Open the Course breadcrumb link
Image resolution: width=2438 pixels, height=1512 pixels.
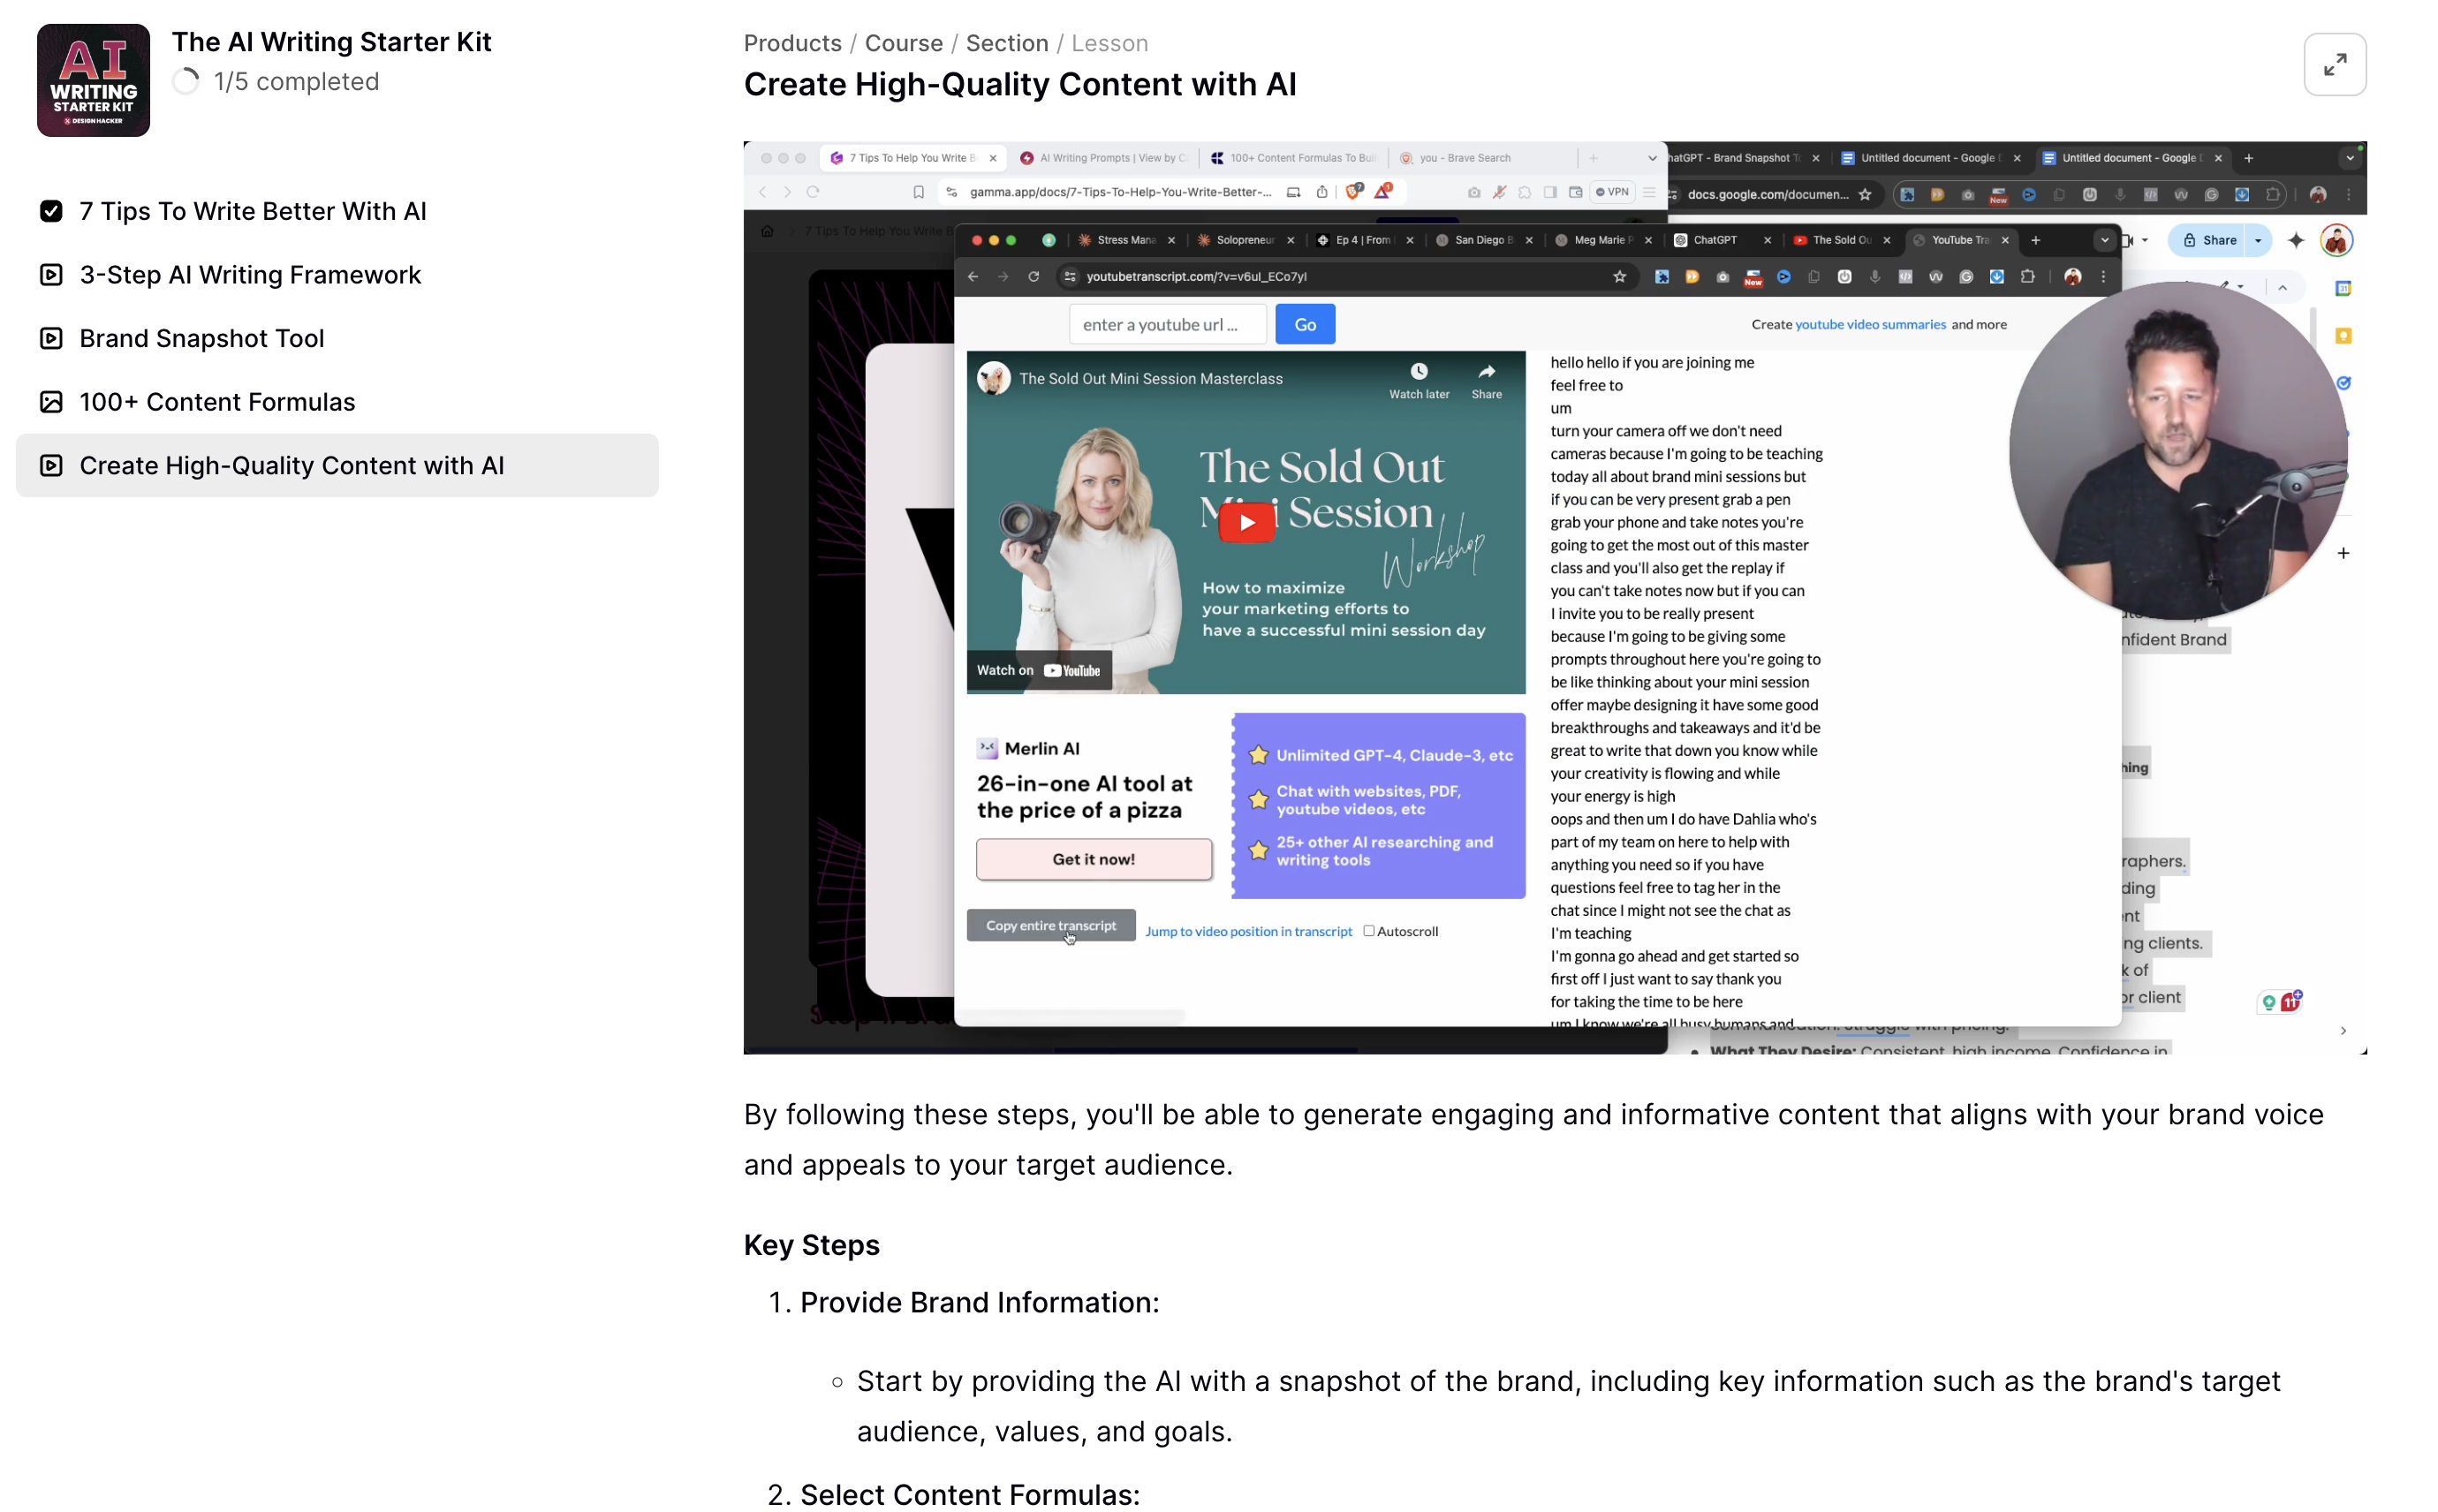pos(903,43)
